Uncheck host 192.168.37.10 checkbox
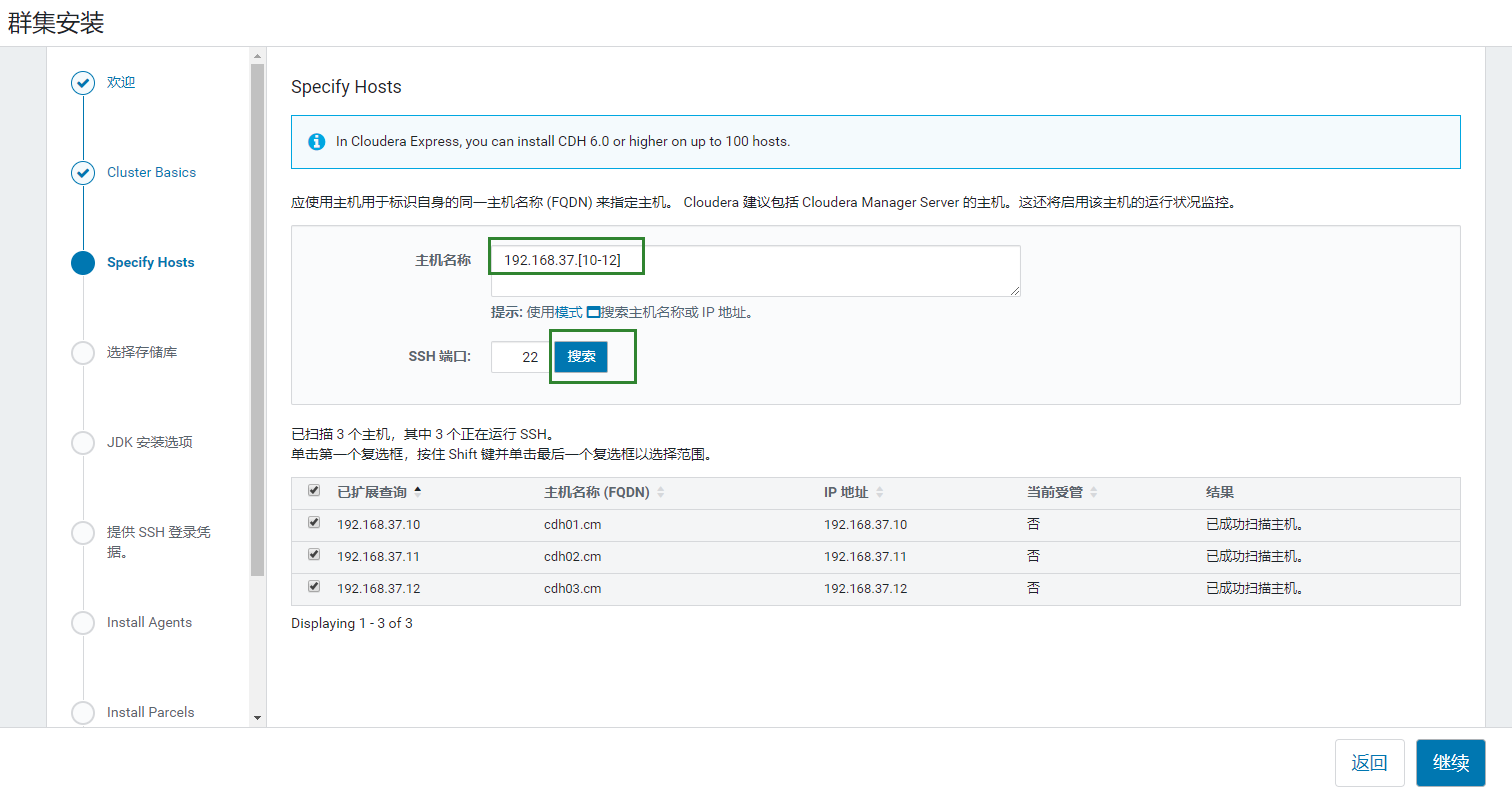 [314, 523]
